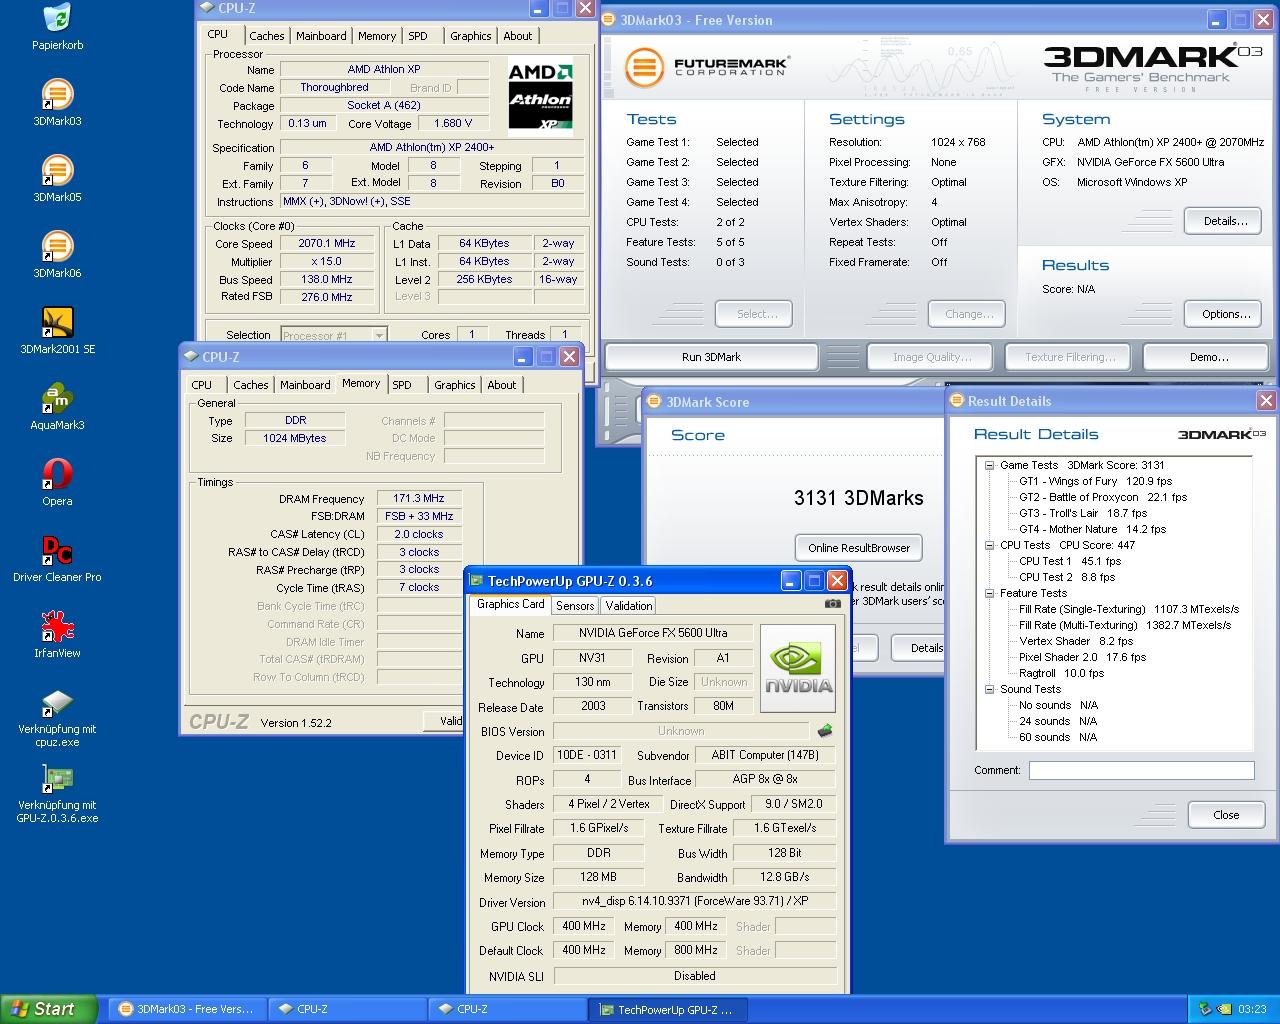Click the Comment input field

pos(1141,770)
